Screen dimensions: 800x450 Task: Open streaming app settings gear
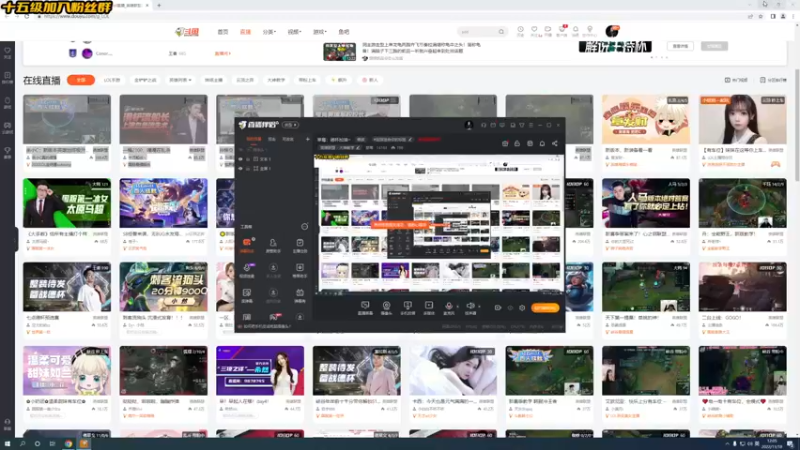tap(522, 308)
